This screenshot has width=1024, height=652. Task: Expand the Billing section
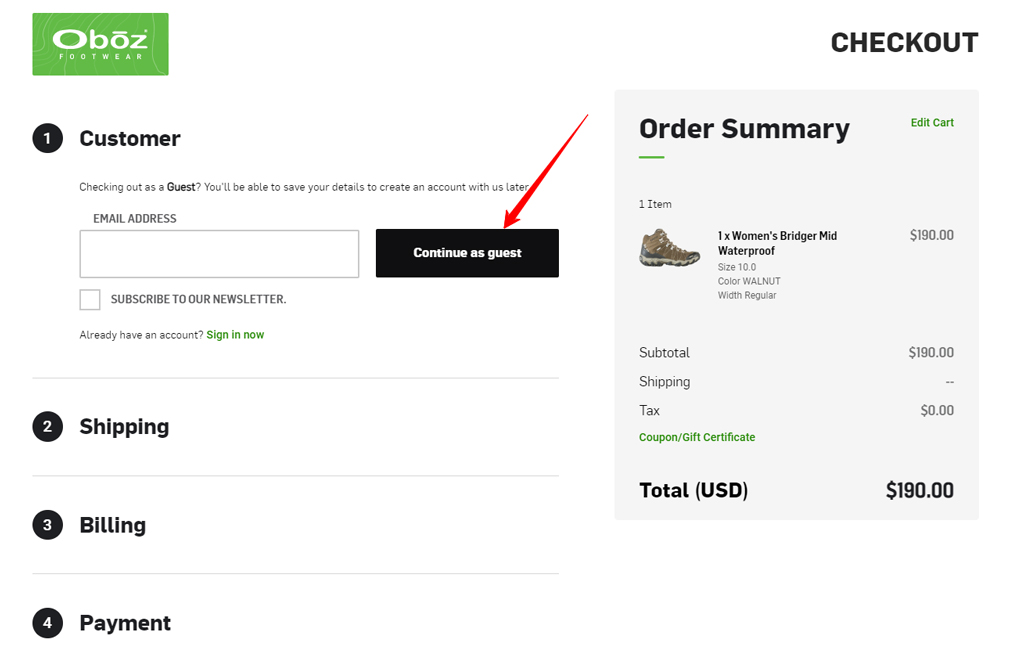[112, 524]
